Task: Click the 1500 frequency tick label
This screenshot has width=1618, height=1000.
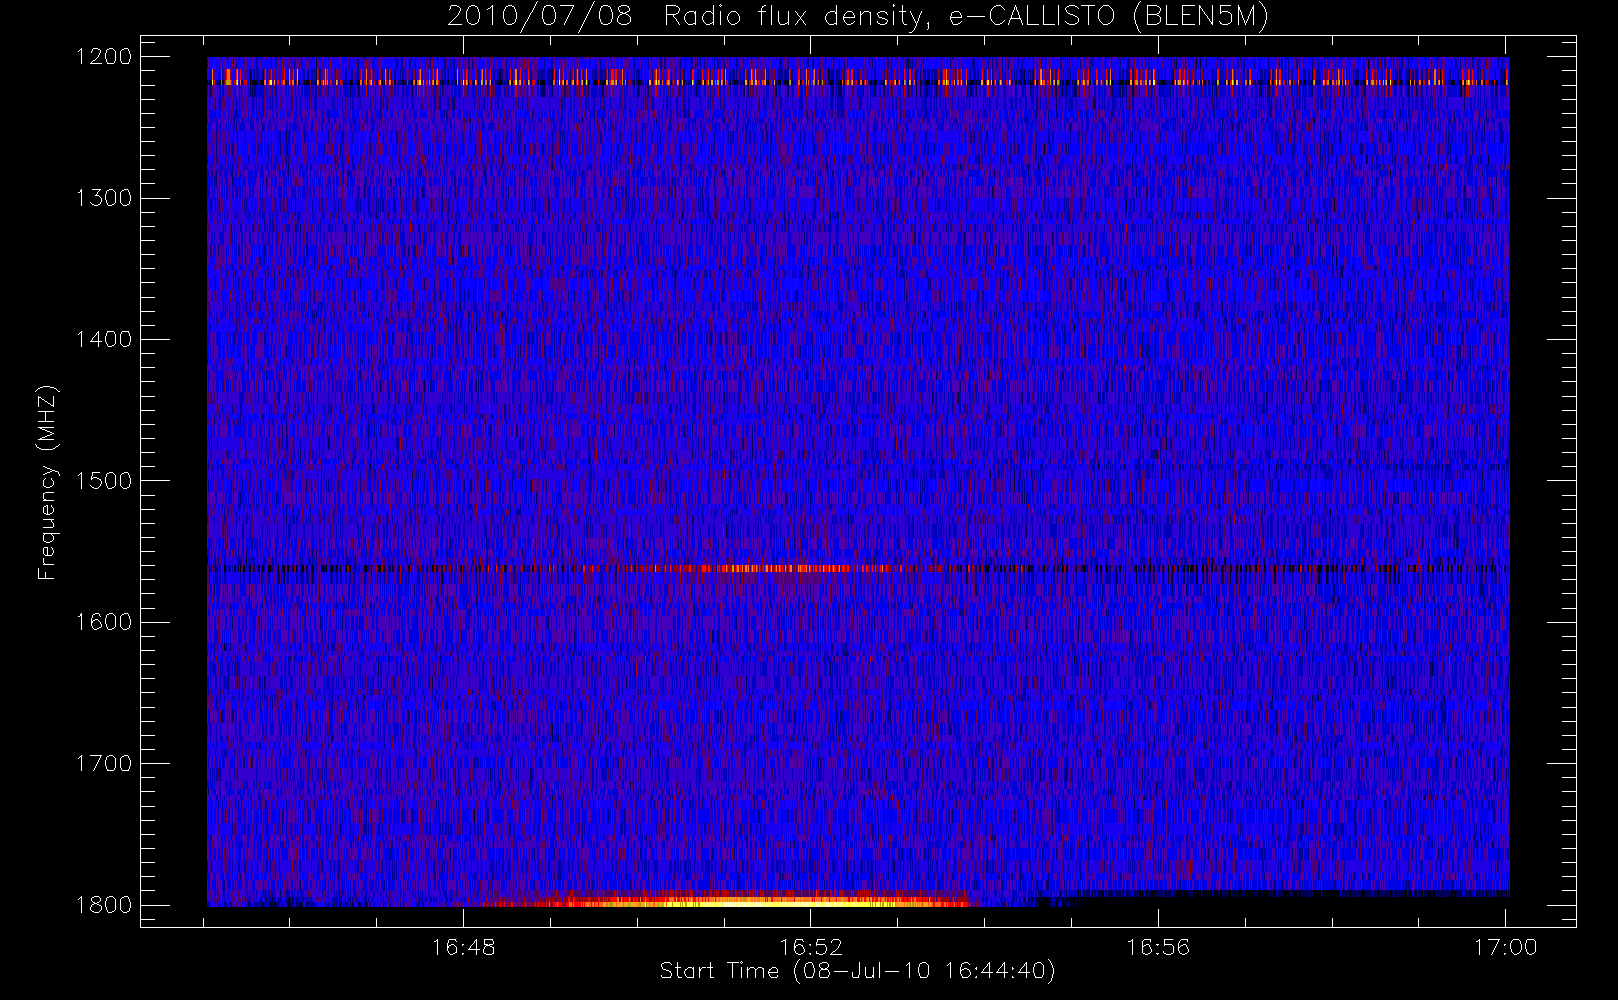Action: pyautogui.click(x=104, y=481)
